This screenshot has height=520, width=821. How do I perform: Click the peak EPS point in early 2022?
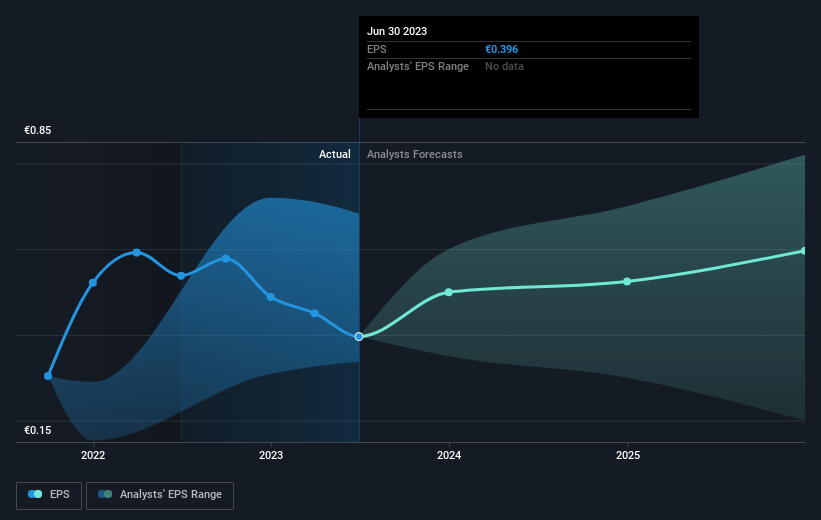pyautogui.click(x=137, y=252)
